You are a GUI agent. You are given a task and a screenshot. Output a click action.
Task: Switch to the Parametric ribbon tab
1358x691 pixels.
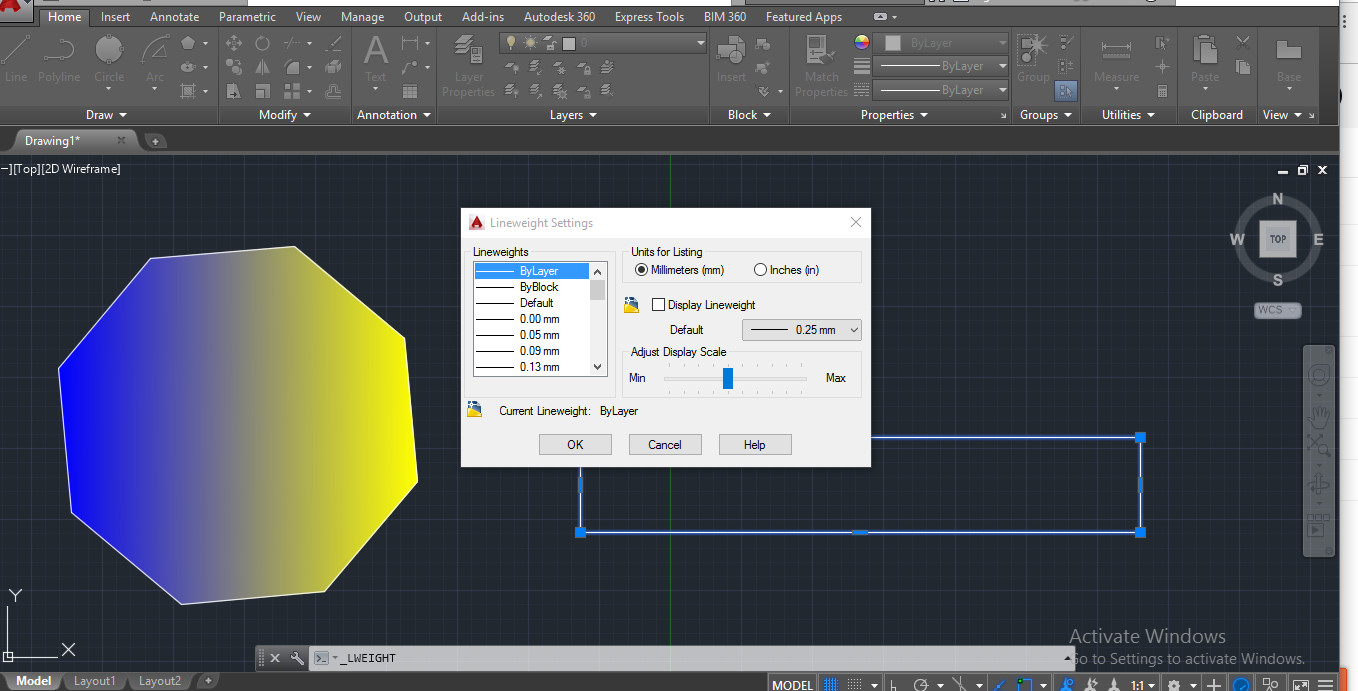click(x=247, y=16)
